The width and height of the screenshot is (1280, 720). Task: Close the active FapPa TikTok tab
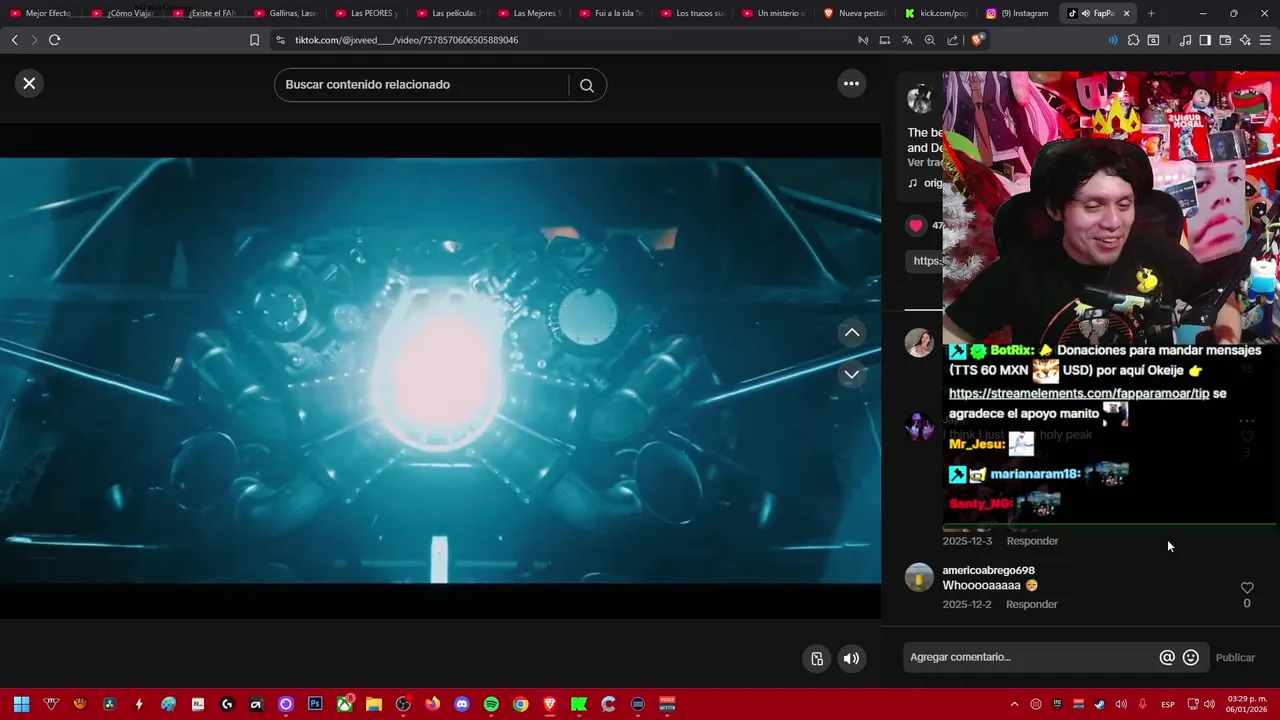(1126, 14)
